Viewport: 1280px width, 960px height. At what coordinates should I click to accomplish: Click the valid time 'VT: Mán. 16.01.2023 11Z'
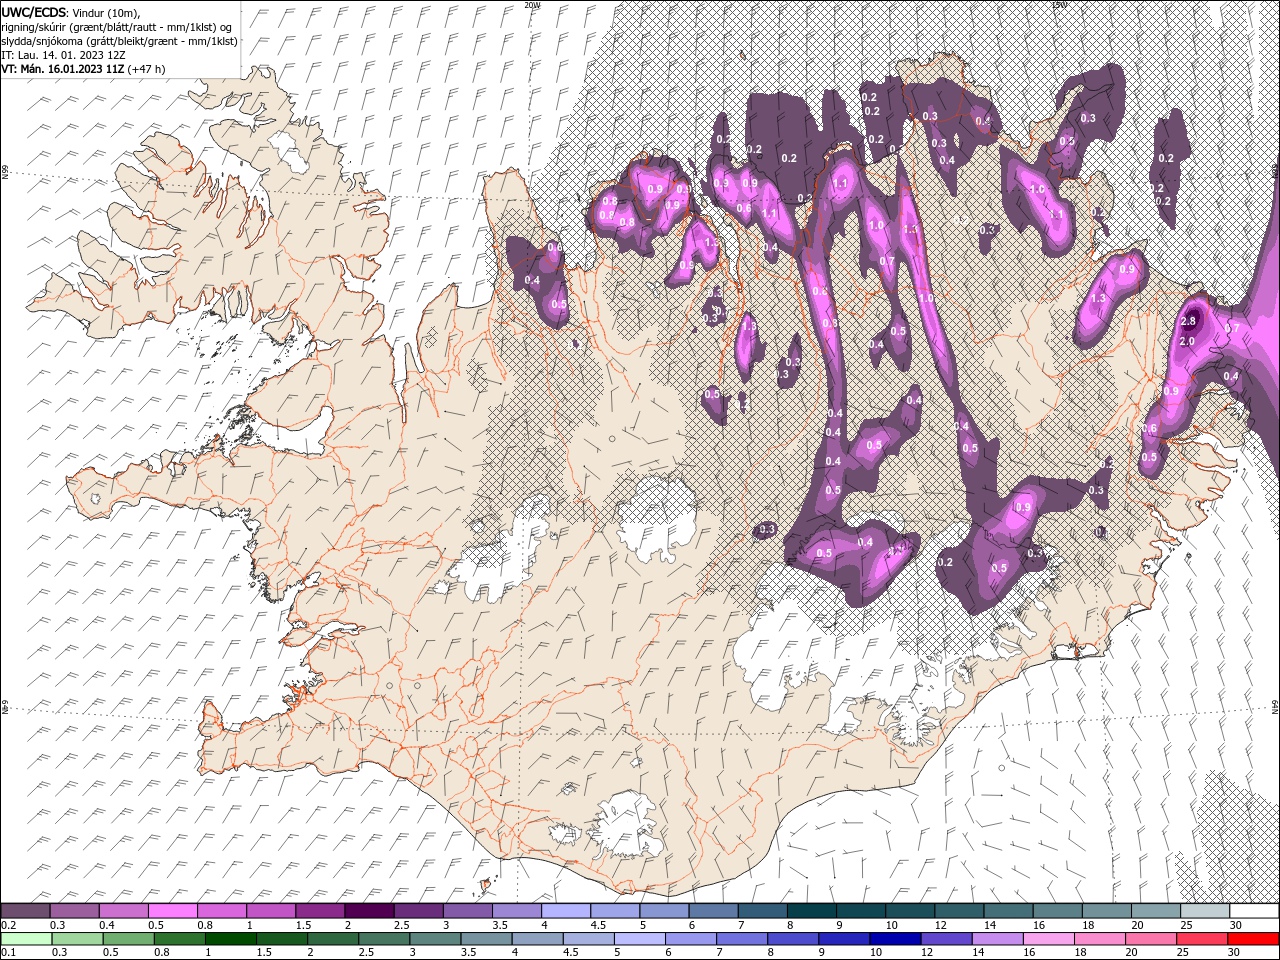click(x=63, y=68)
